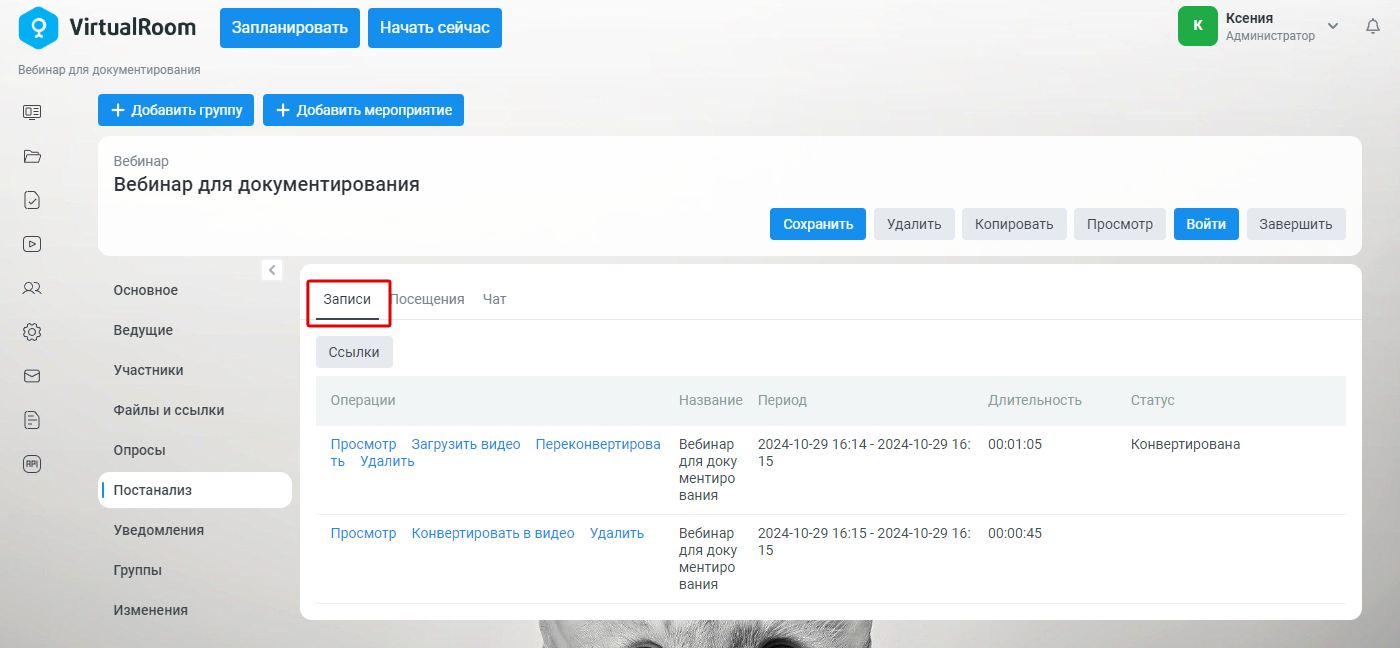This screenshot has height=648, width=1400.
Task: Switch to the Чат tab
Action: pyautogui.click(x=495, y=299)
